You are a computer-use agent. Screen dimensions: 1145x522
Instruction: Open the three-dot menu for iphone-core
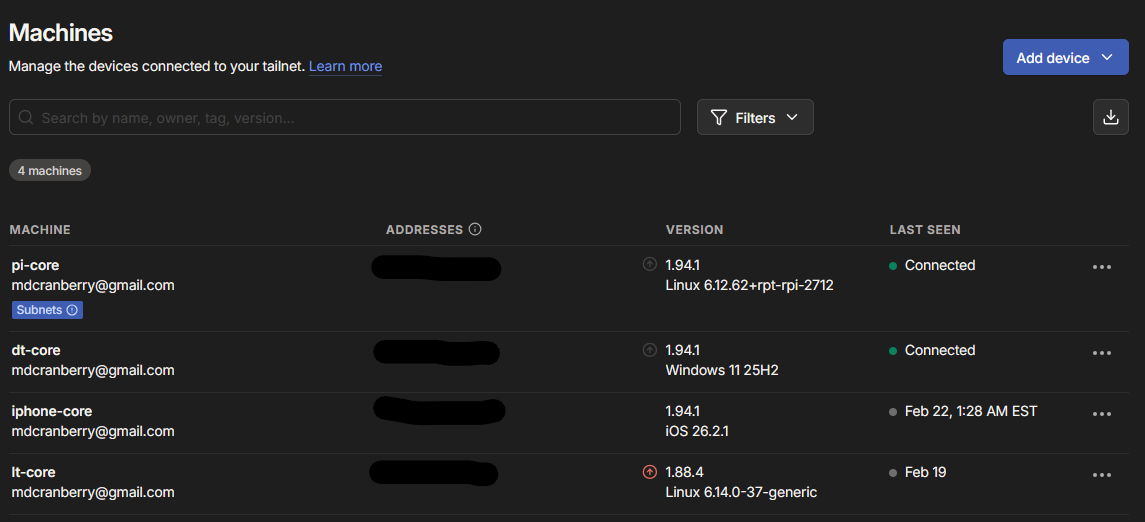[x=1102, y=413]
